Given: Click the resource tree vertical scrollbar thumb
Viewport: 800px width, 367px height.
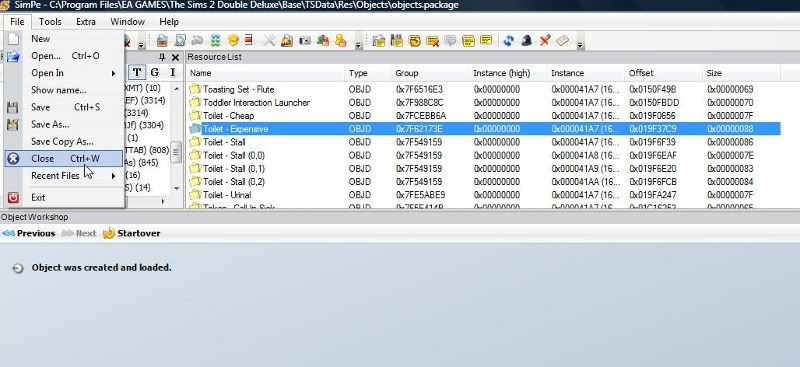Looking at the screenshot, I should click(177, 152).
